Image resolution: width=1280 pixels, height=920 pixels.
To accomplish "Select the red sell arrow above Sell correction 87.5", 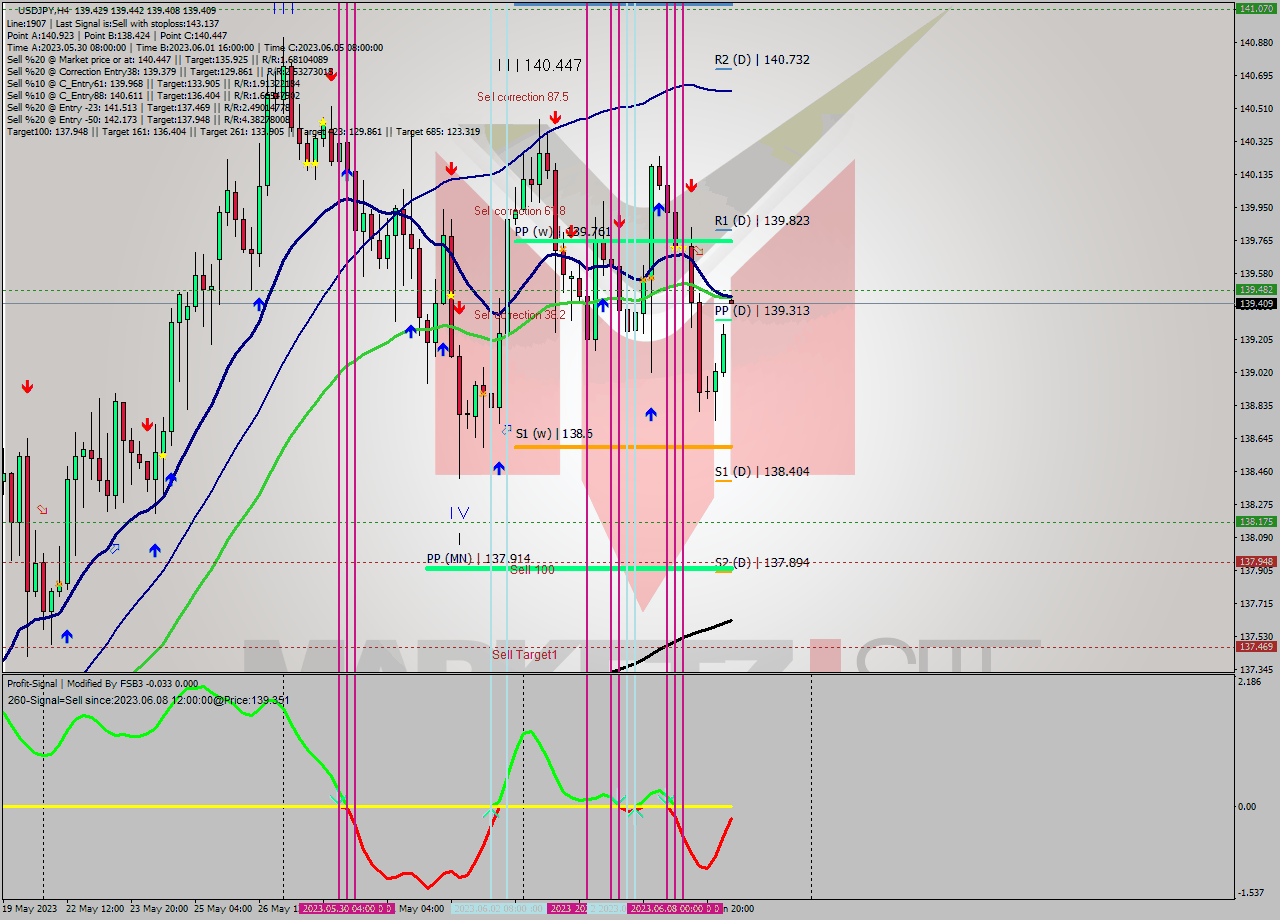I will click(556, 117).
